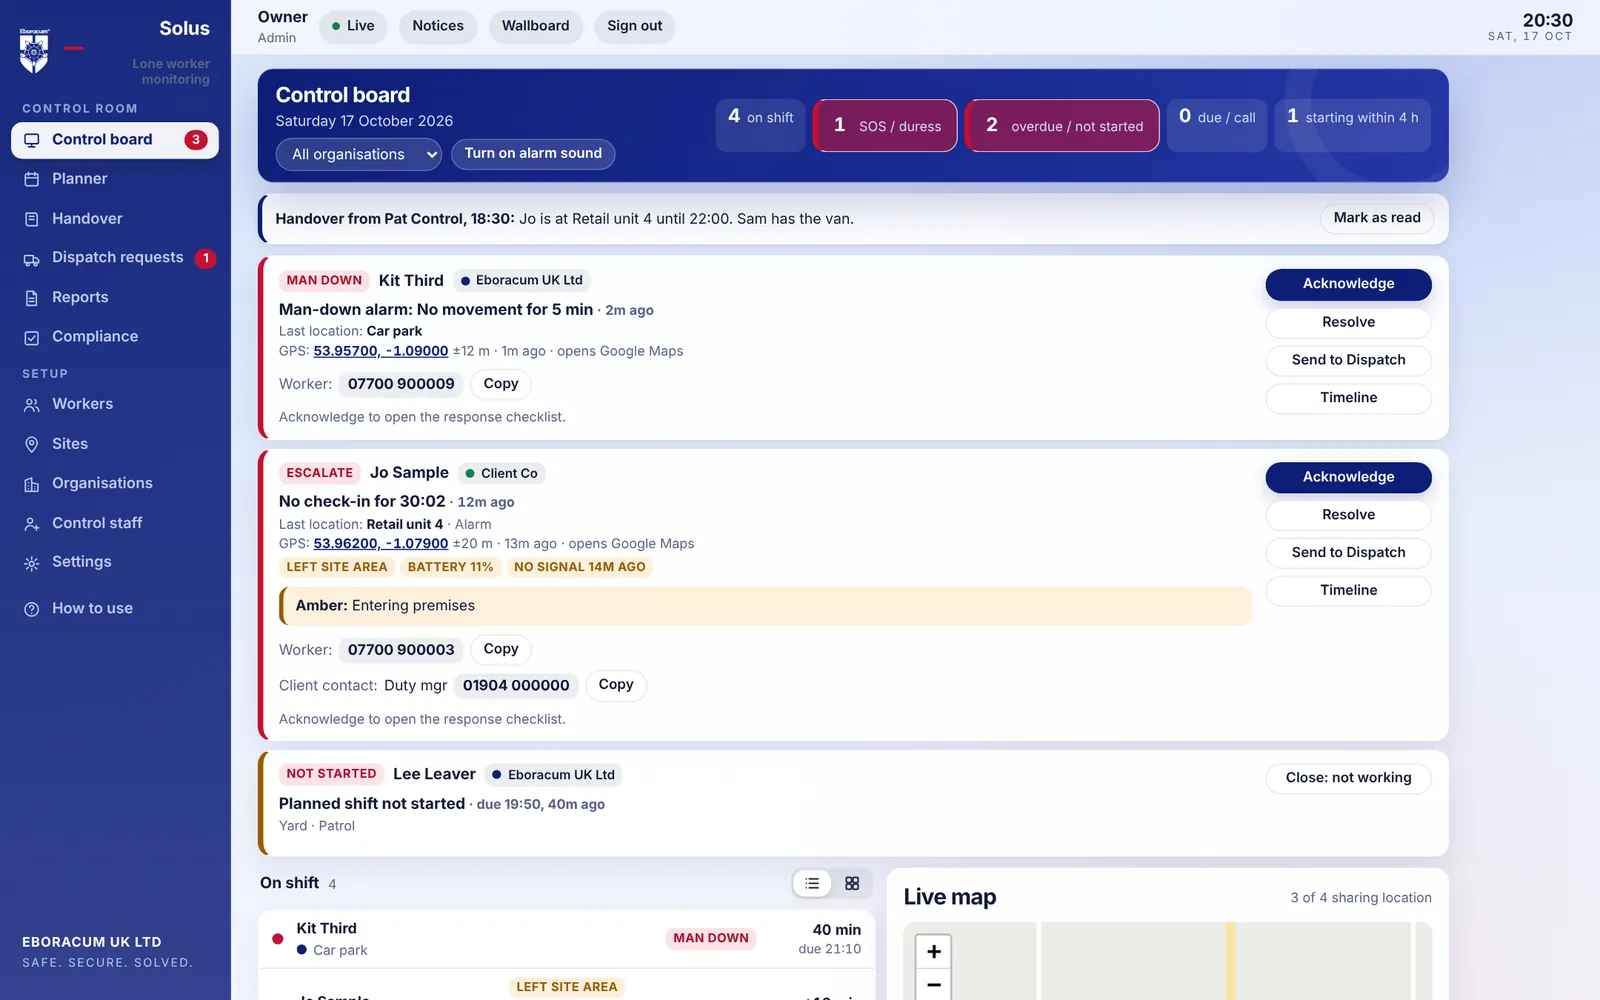1600x1000 pixels.
Task: Click the NO SIGNAL 14M AGO tag
Action: point(580,567)
